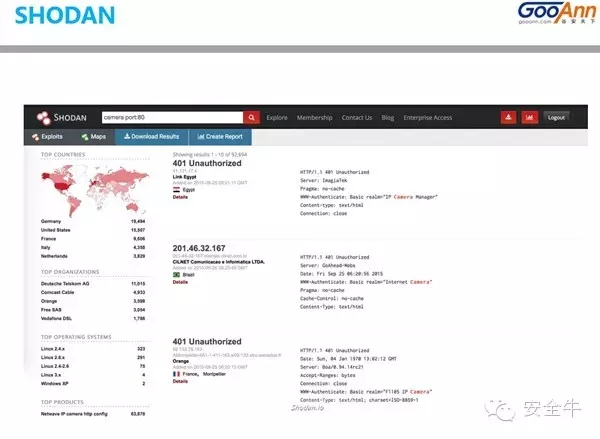Filter by Italy in top countries
The height and width of the screenshot is (439, 600).
click(93, 248)
